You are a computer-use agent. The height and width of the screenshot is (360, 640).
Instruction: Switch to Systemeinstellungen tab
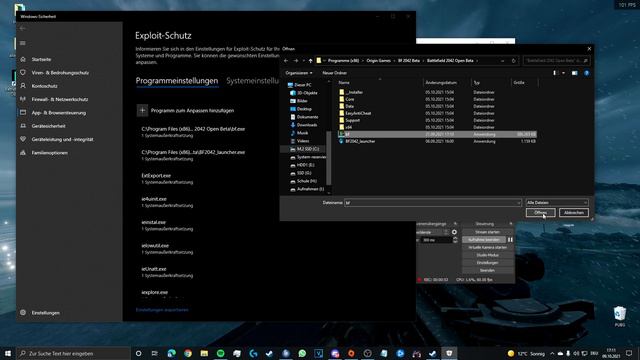253,81
